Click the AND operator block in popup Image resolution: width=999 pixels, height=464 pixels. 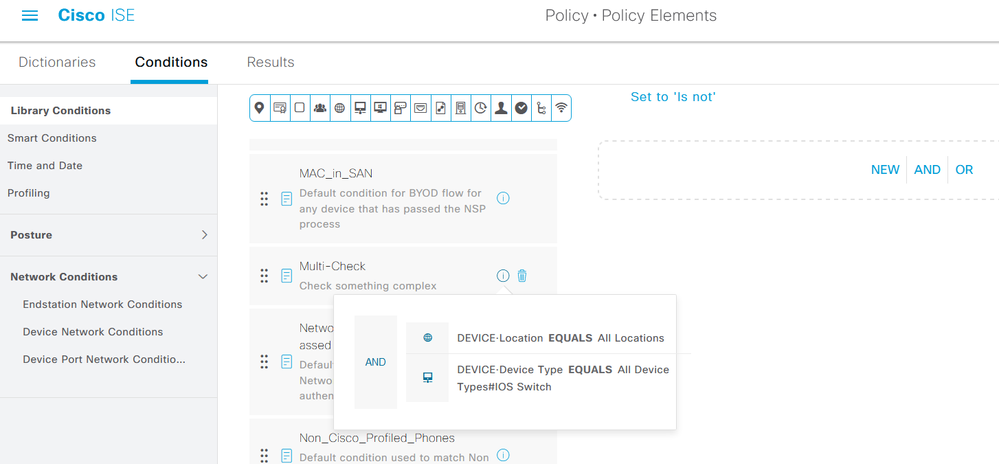coord(375,362)
